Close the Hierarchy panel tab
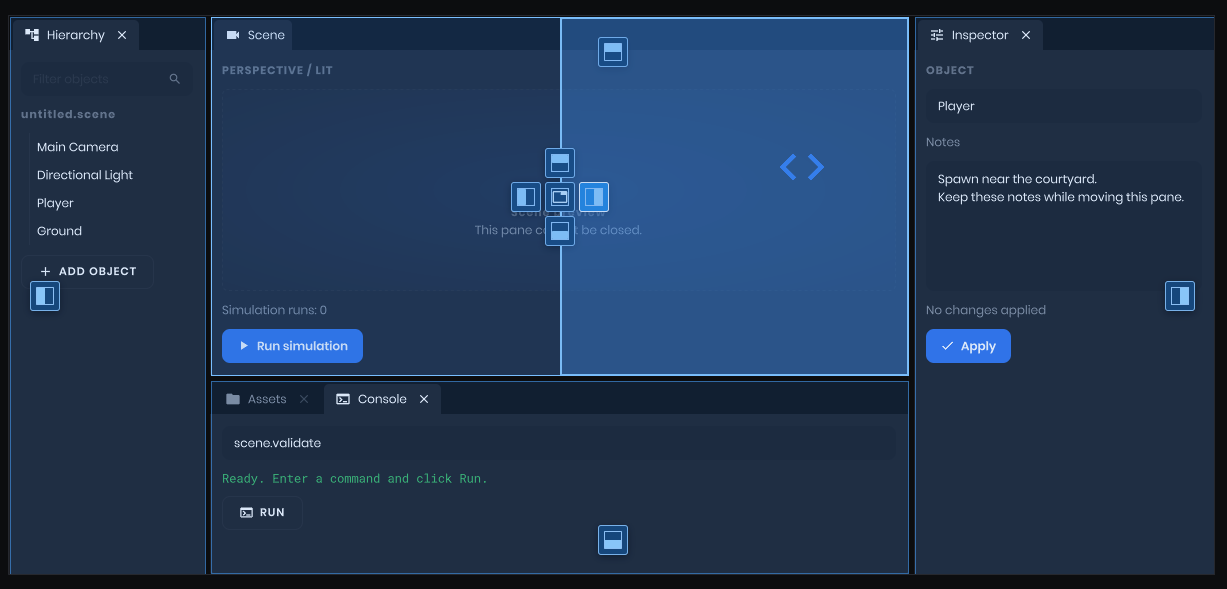The width and height of the screenshot is (1227, 589). point(122,35)
